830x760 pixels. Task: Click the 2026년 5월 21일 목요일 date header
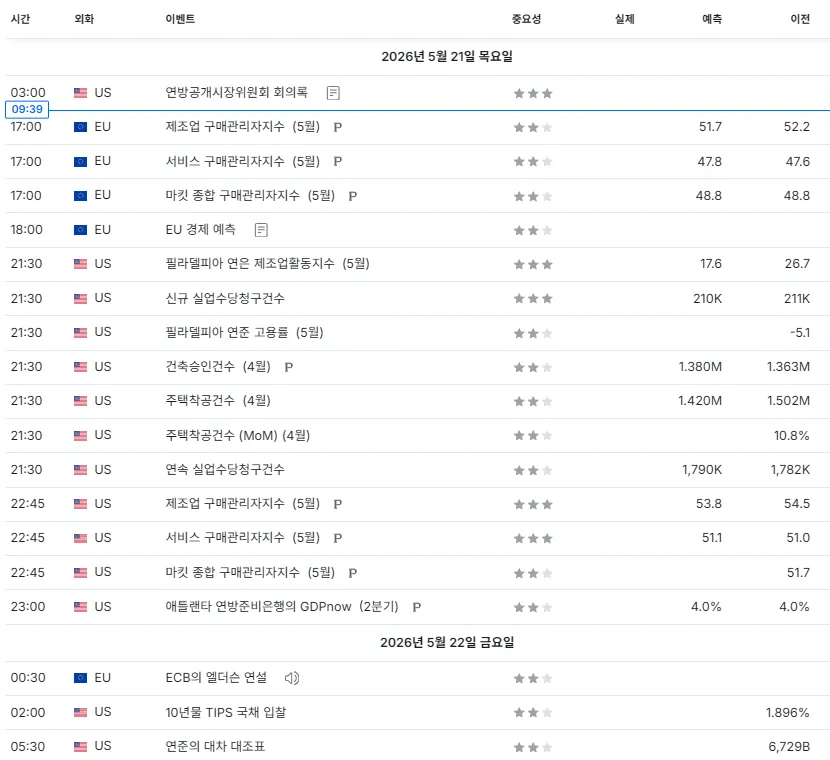coord(447,57)
